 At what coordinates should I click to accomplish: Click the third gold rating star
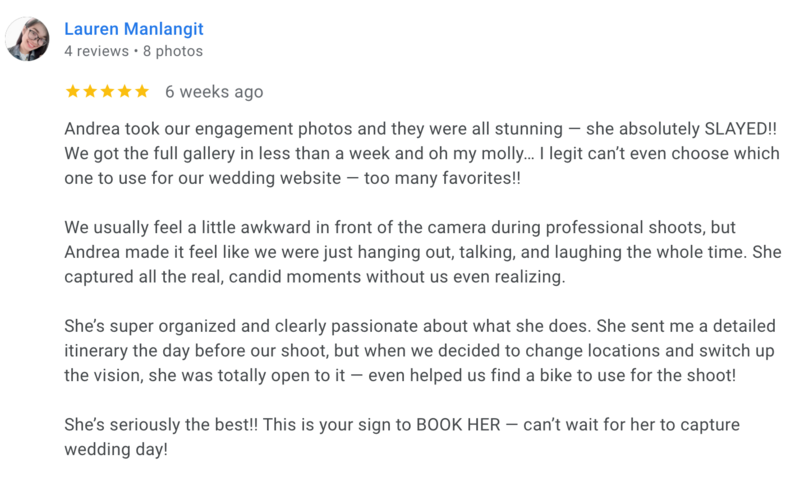click(x=108, y=91)
